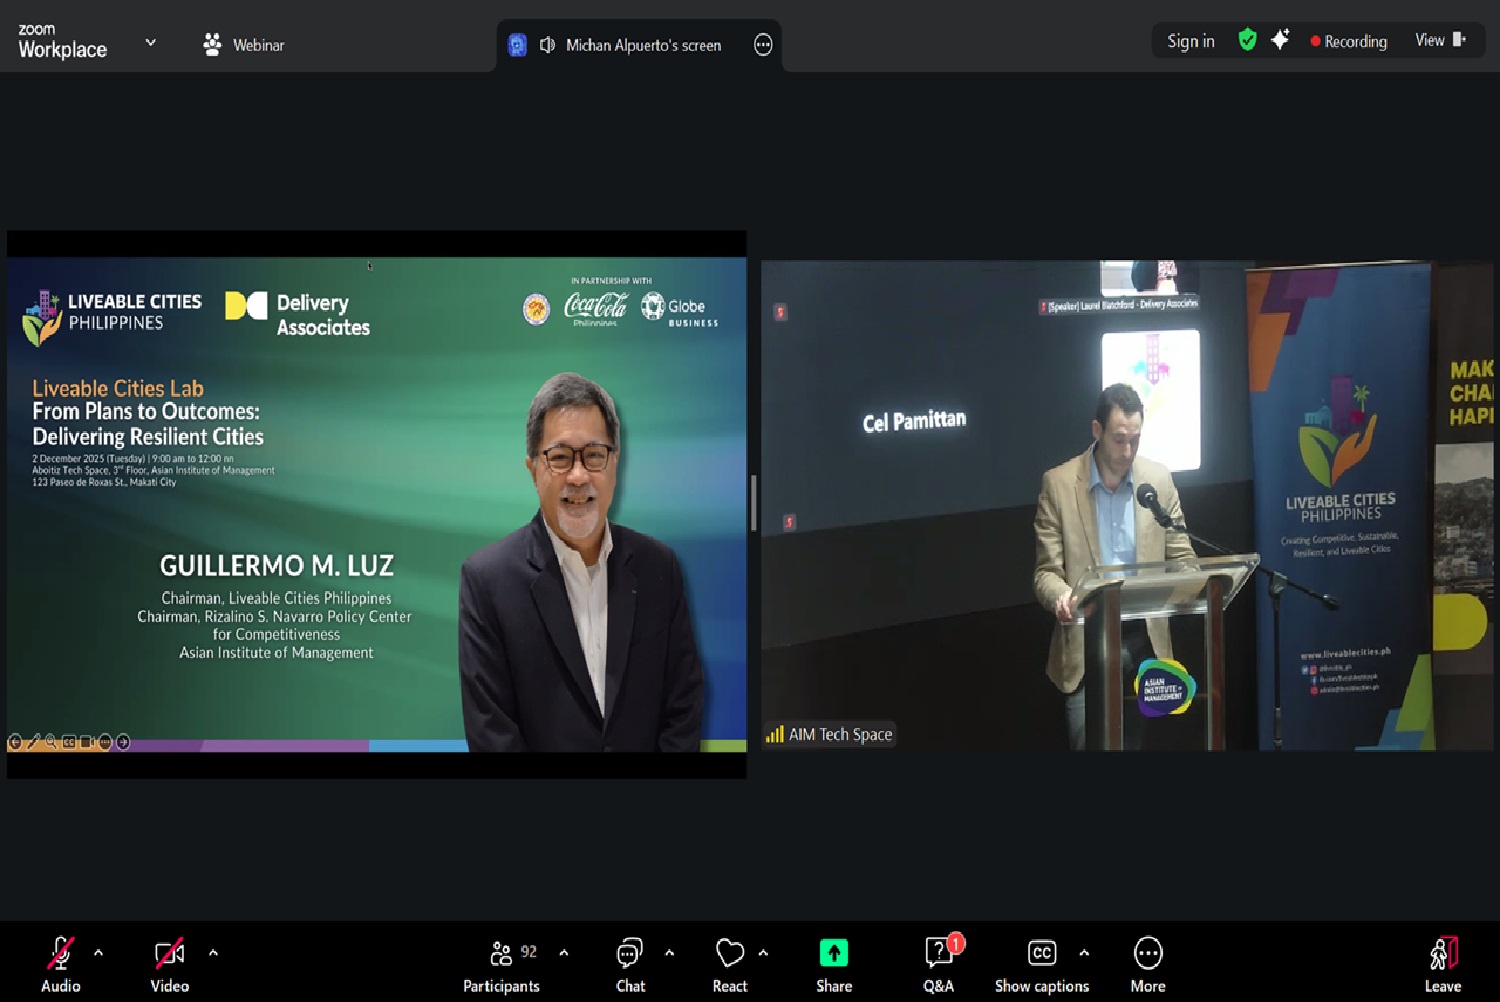1500x1002 pixels.
Task: Click the Sign in button
Action: [1190, 41]
